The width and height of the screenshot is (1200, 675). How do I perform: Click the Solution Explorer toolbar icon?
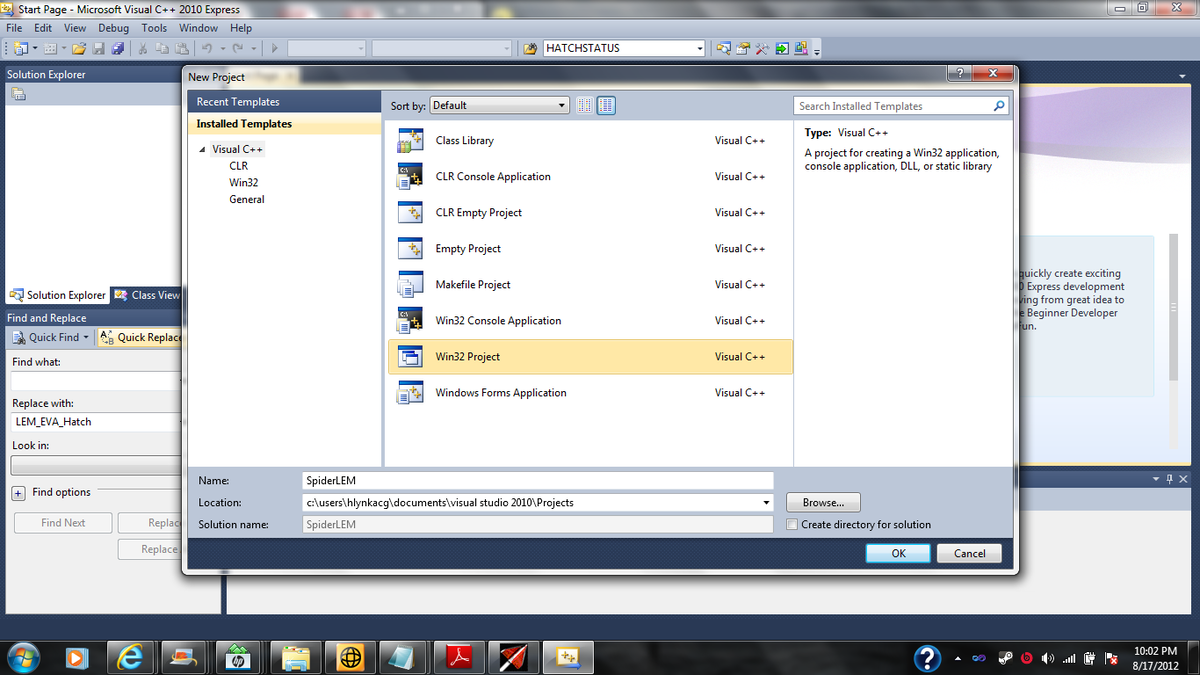click(724, 48)
